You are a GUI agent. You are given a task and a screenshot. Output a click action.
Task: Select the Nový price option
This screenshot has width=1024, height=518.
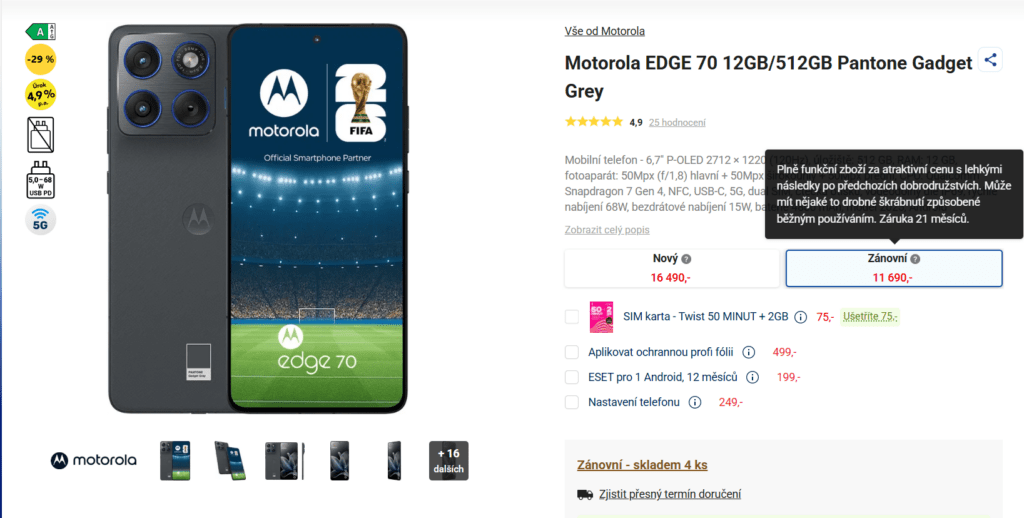(672, 268)
